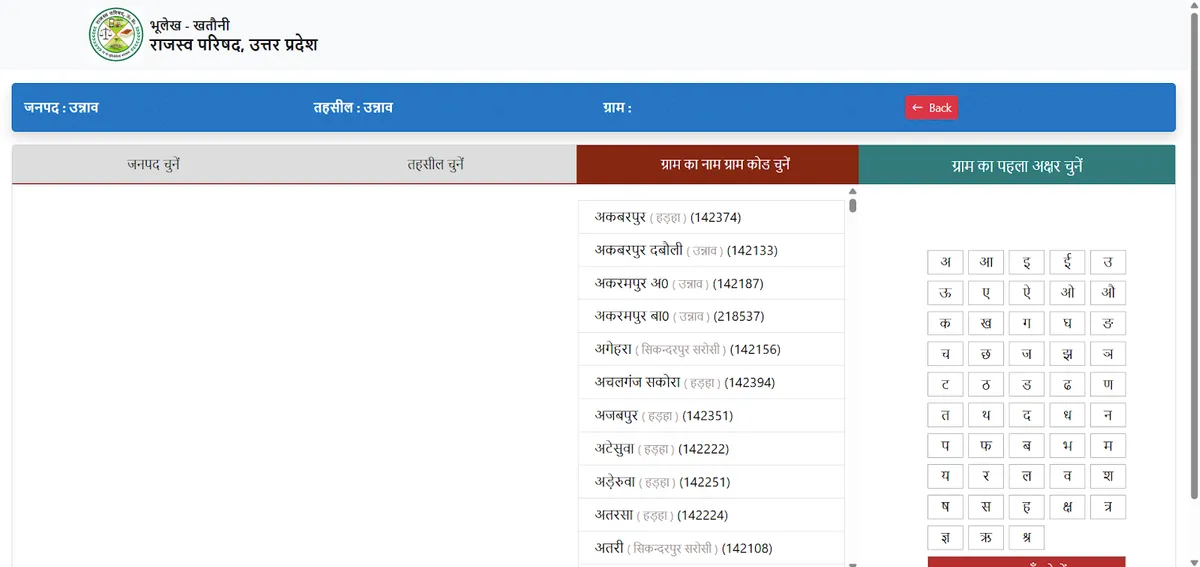Click the letter ज्ञ button

(945, 537)
